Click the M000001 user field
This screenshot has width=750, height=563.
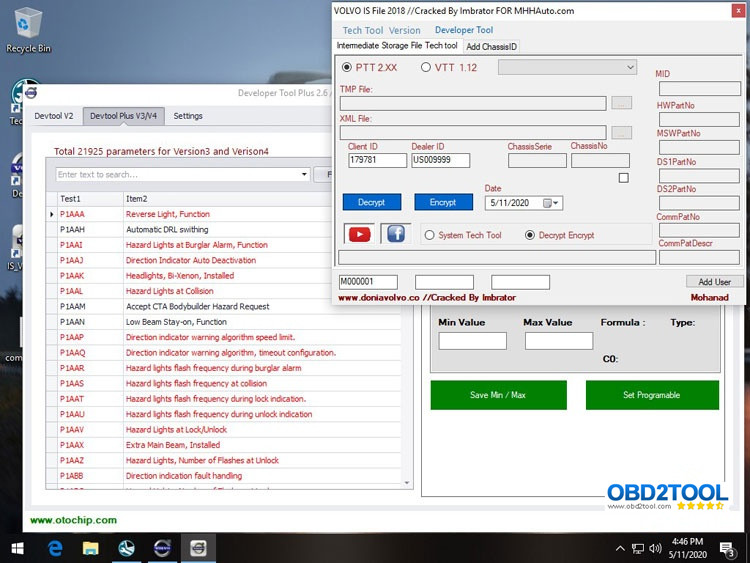point(368,282)
